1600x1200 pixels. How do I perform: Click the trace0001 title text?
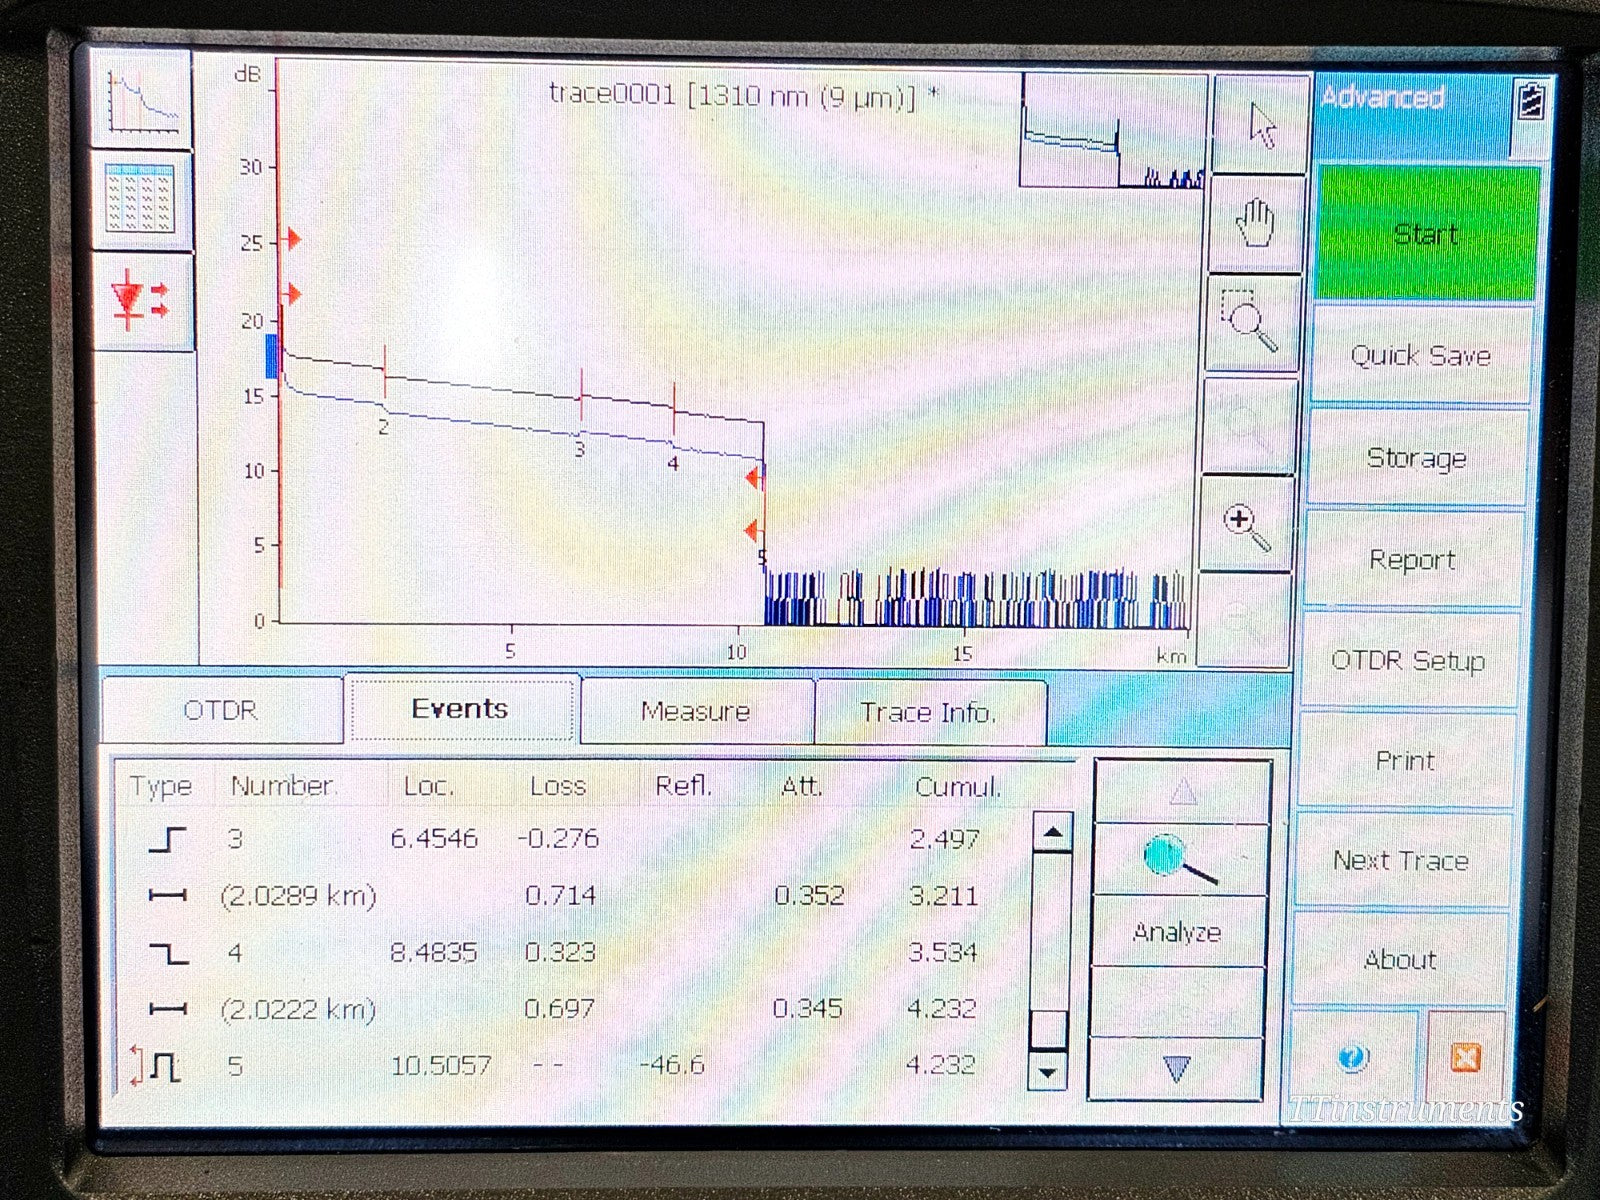[x=746, y=95]
